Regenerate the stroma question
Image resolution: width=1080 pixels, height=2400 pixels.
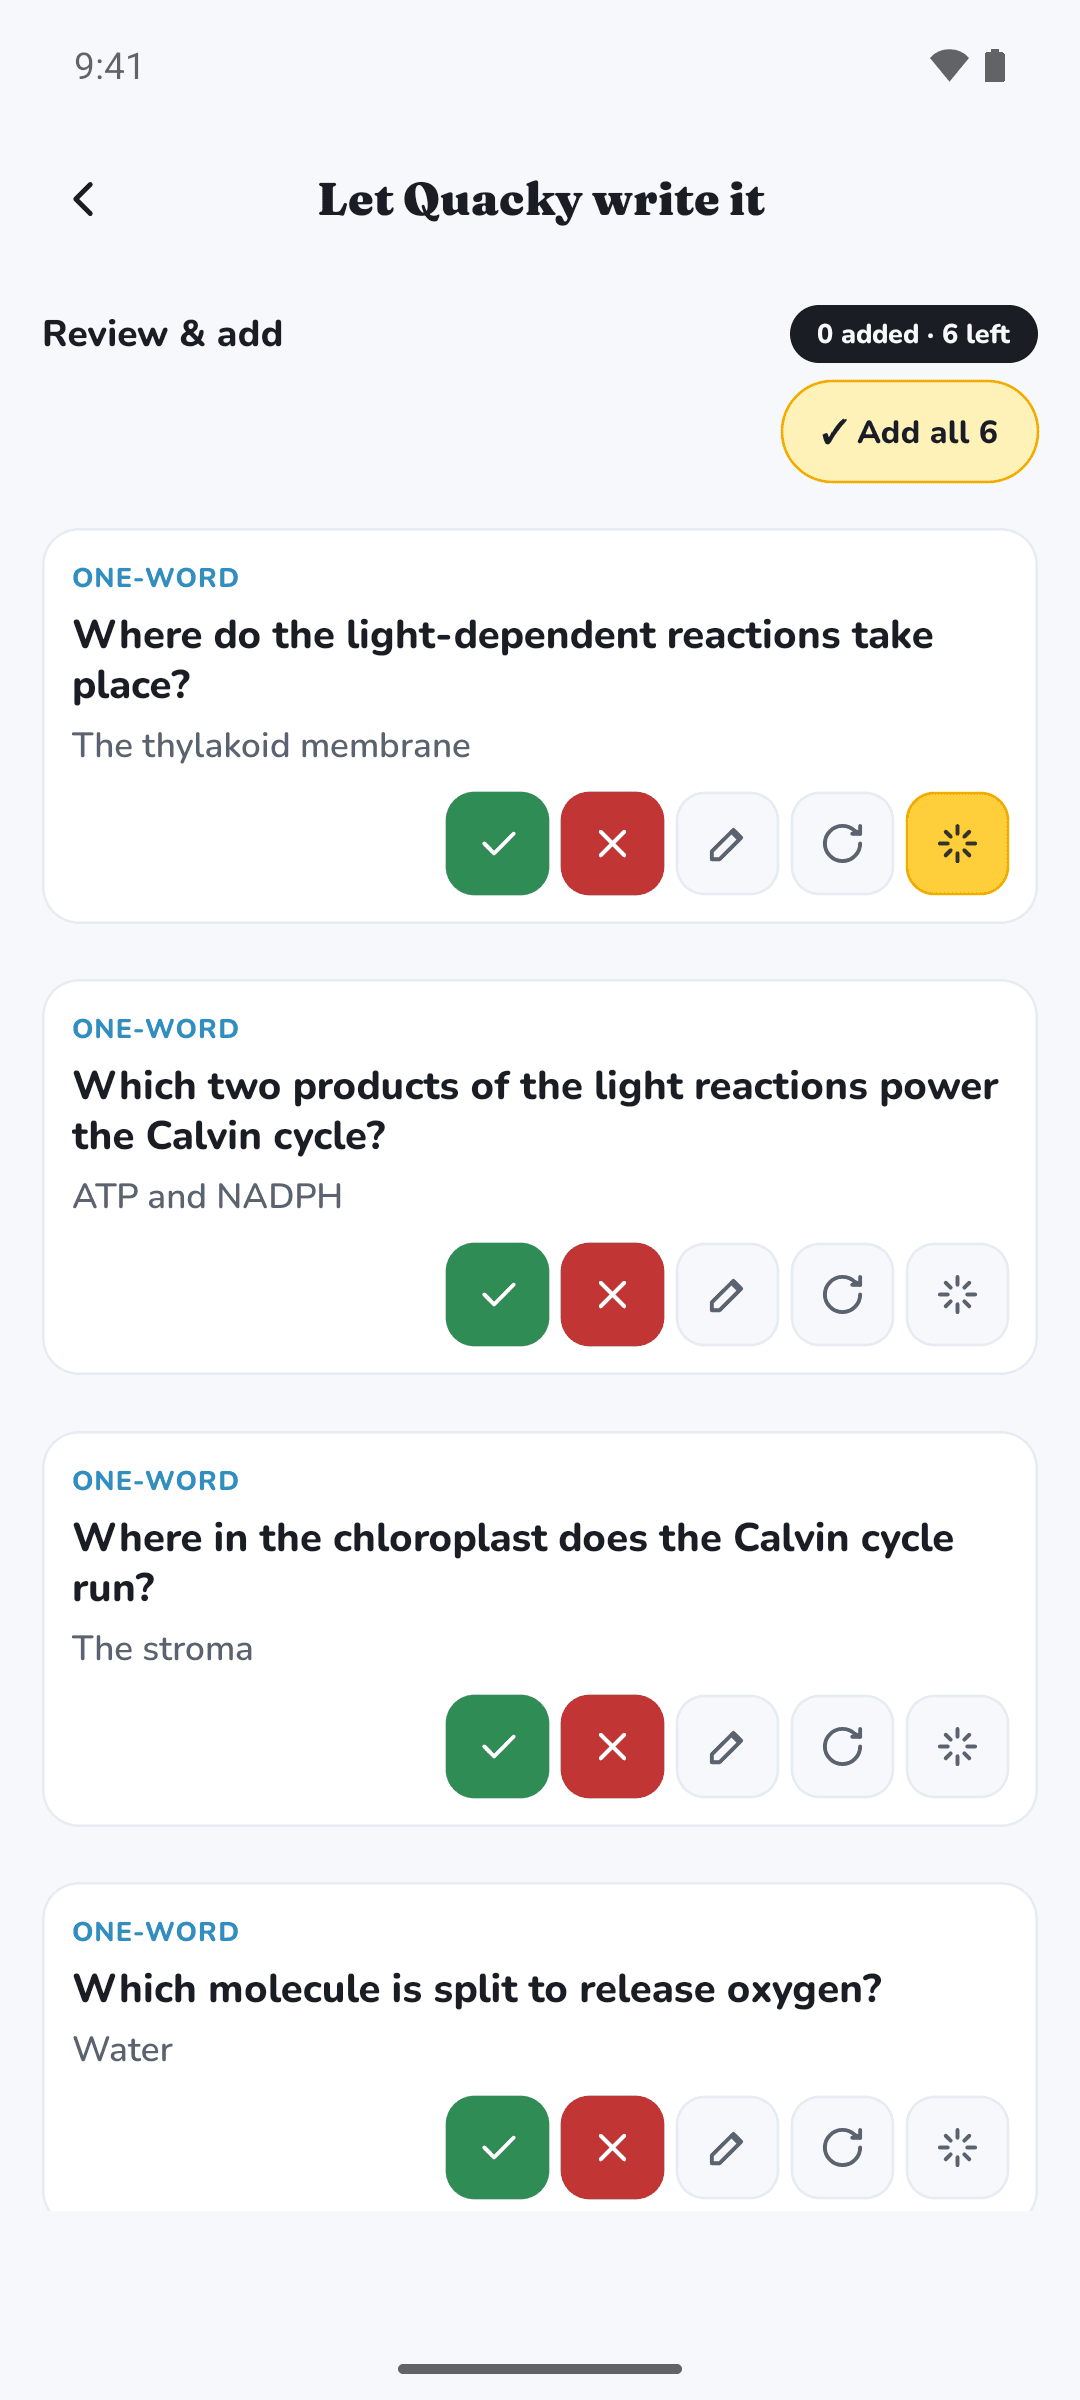(x=843, y=1747)
